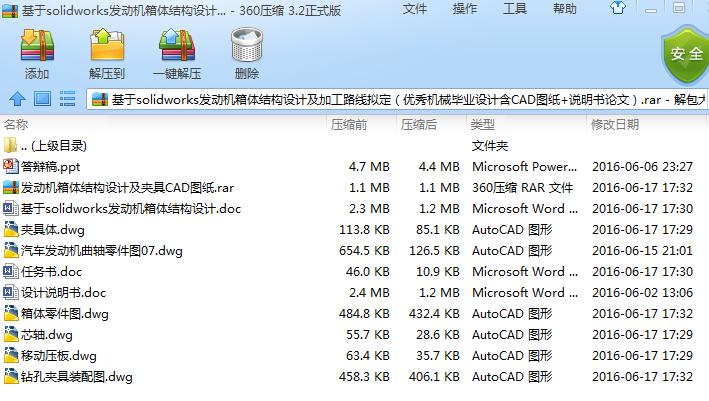Click the 406.1 KB compressed size value
Viewport: 709px width, 401px height.
(434, 377)
